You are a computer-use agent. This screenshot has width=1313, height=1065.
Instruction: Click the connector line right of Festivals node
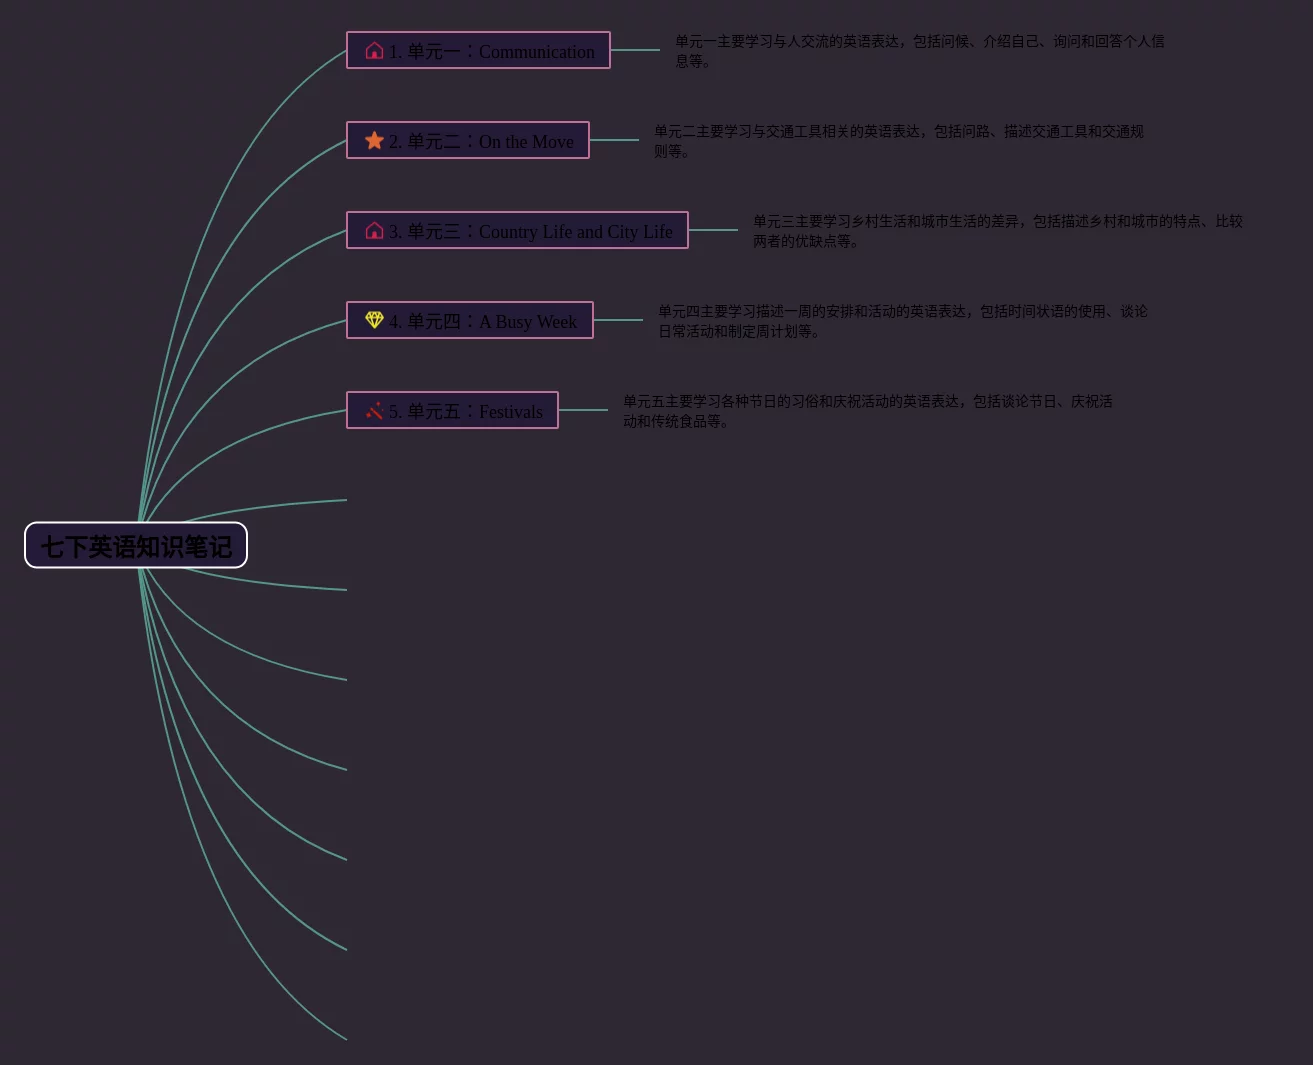[x=583, y=410]
